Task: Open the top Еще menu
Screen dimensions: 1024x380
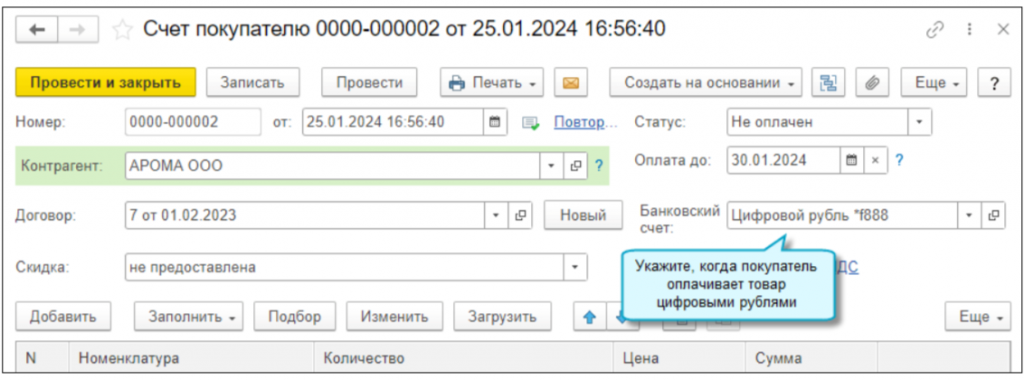Action: click(934, 83)
